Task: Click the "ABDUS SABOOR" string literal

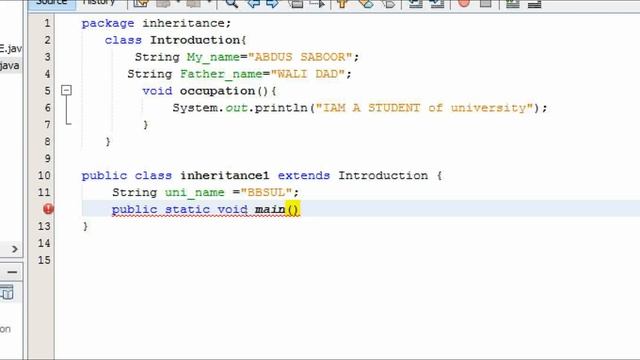Action: pyautogui.click(x=300, y=57)
